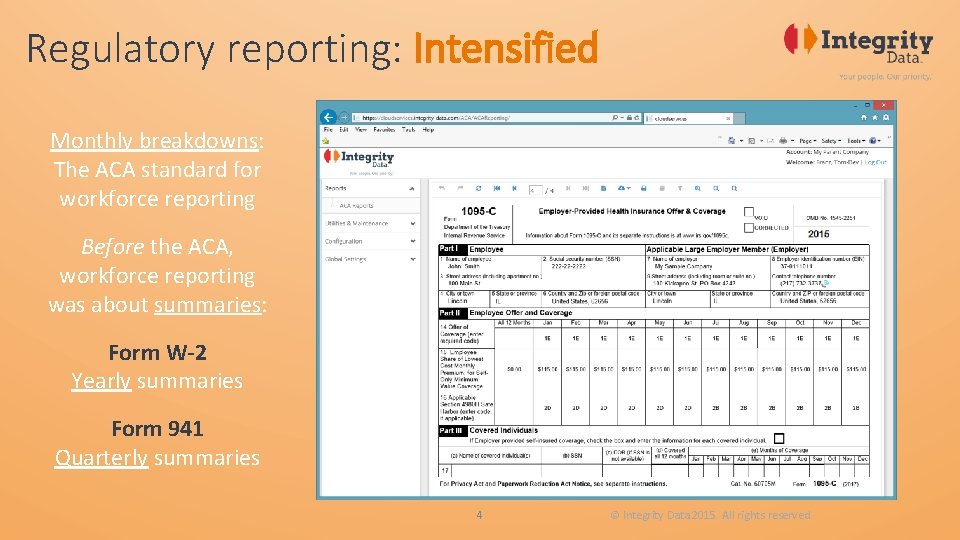
Task: Jump to first page of report
Action: point(497,189)
